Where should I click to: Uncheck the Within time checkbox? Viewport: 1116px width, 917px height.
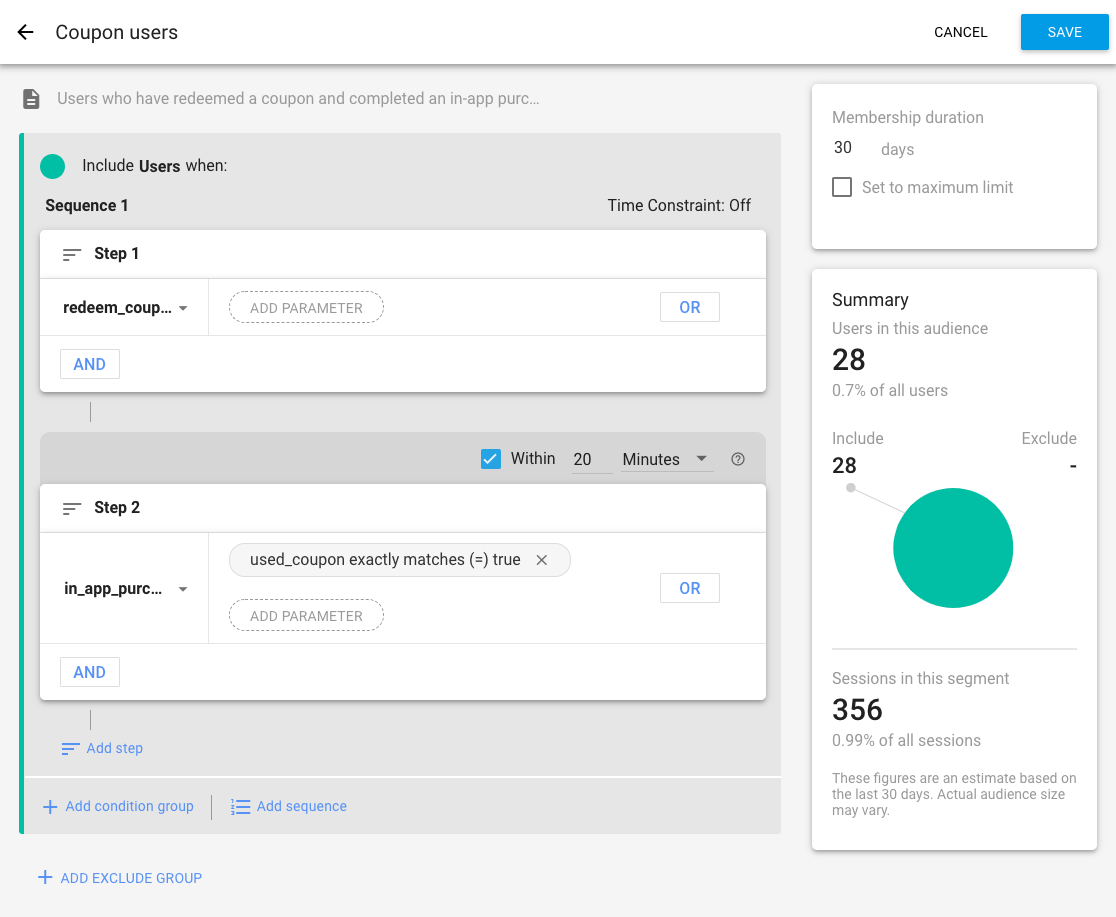[491, 459]
